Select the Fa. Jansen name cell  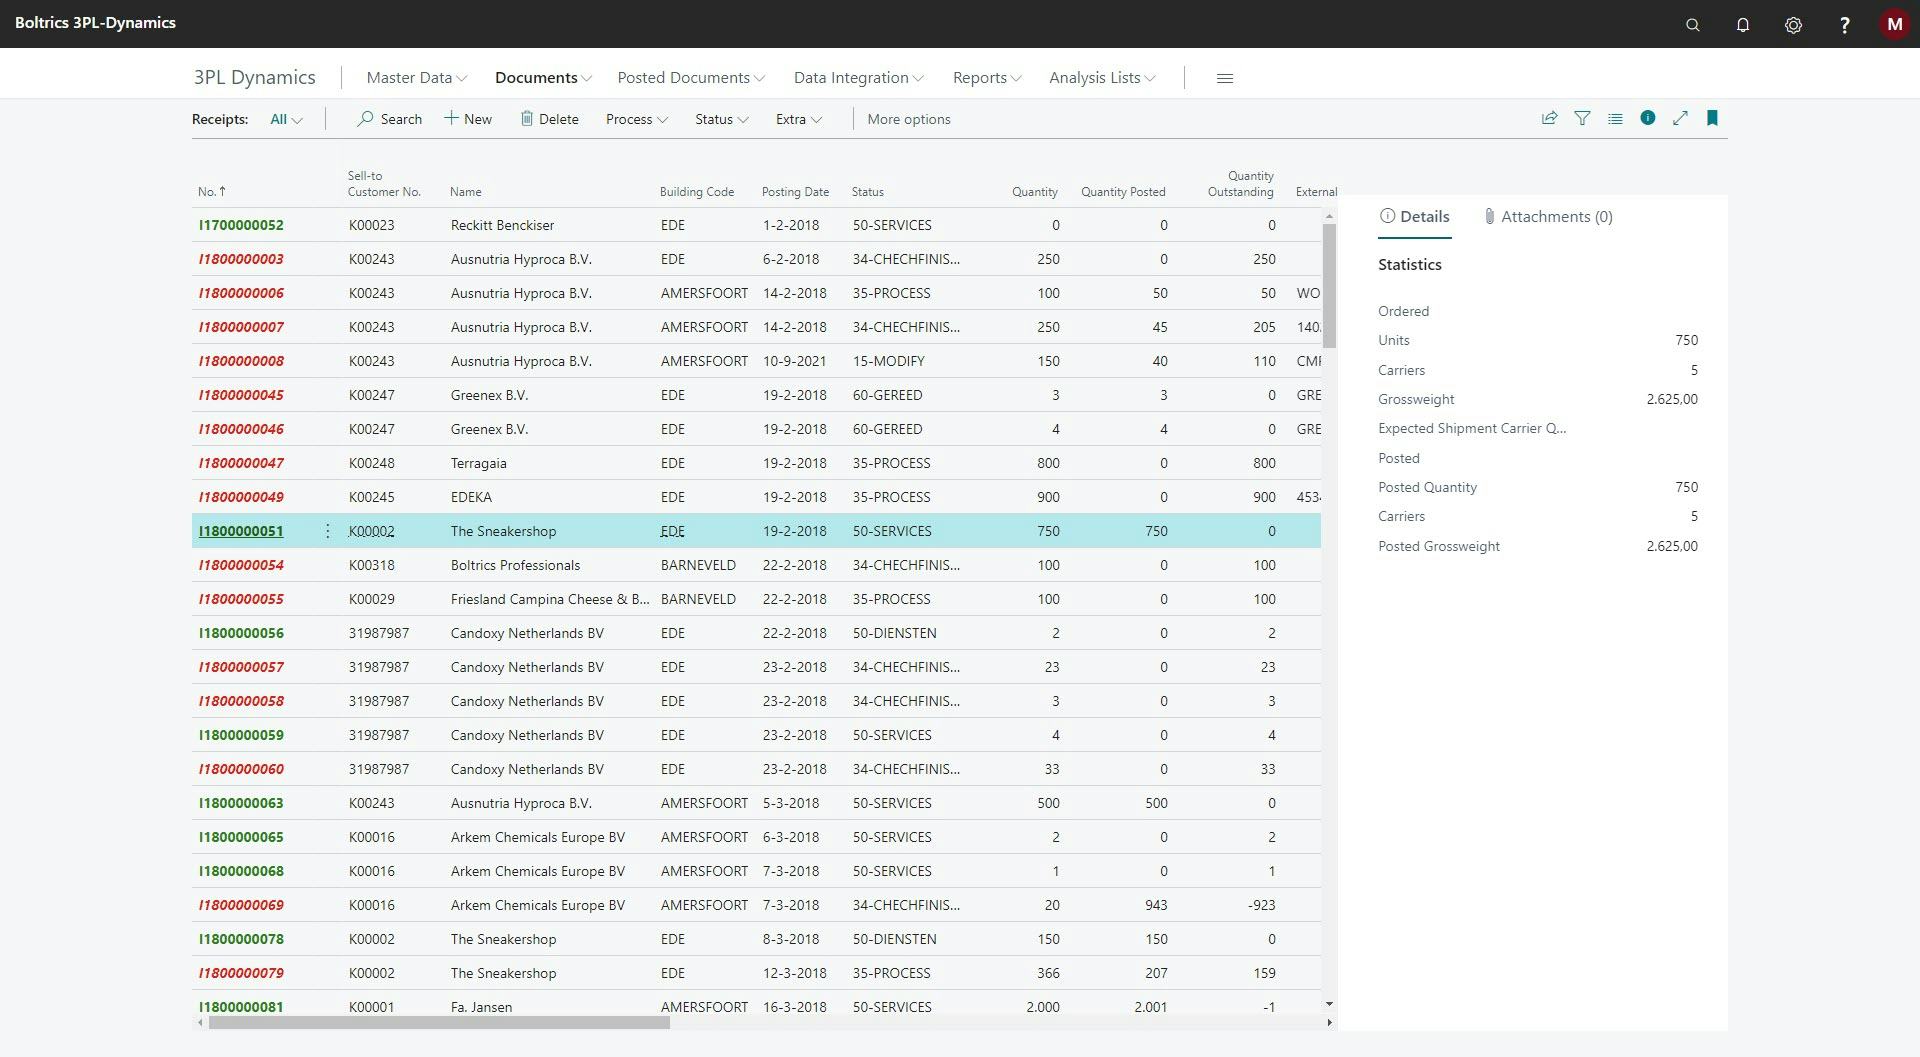point(481,1007)
